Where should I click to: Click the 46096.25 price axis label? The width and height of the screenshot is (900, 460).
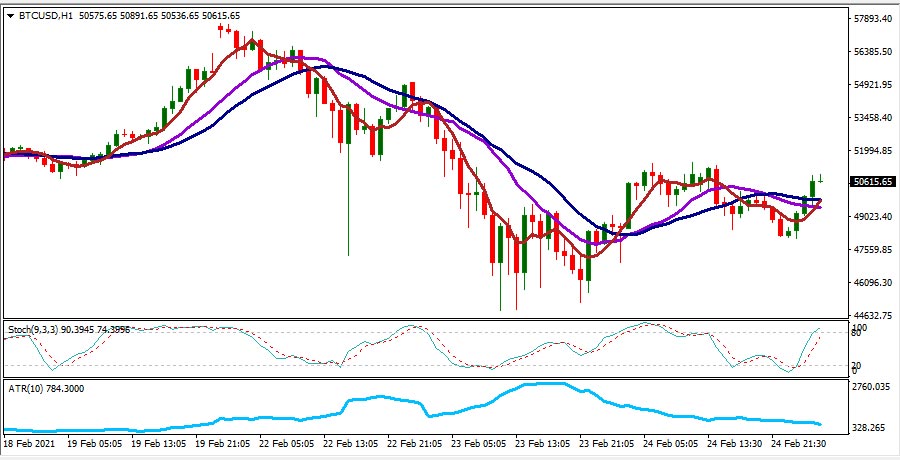pyautogui.click(x=871, y=283)
